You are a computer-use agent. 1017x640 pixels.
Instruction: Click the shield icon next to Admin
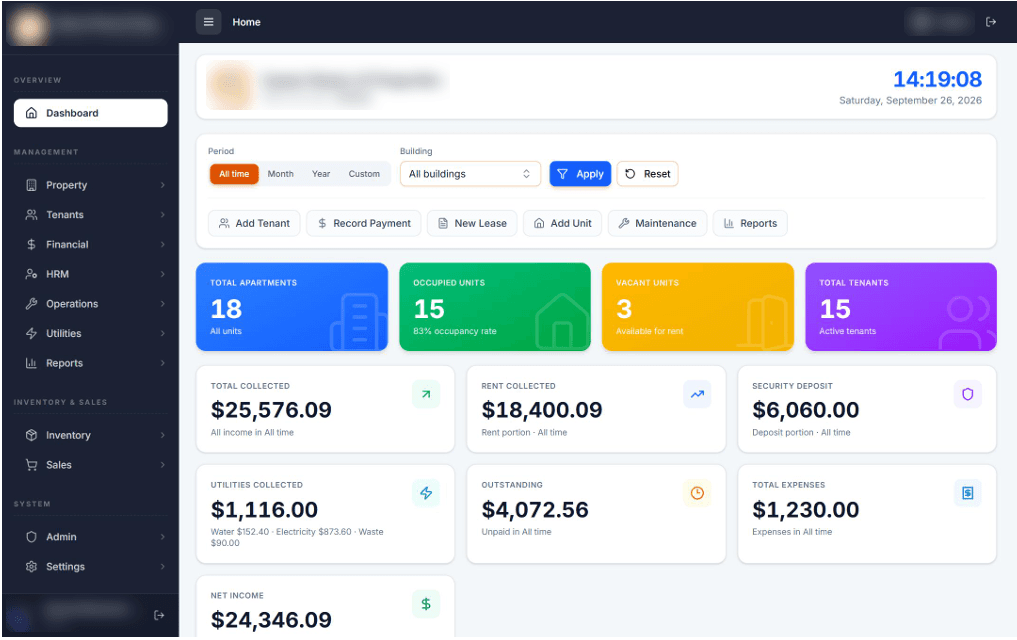tap(31, 538)
